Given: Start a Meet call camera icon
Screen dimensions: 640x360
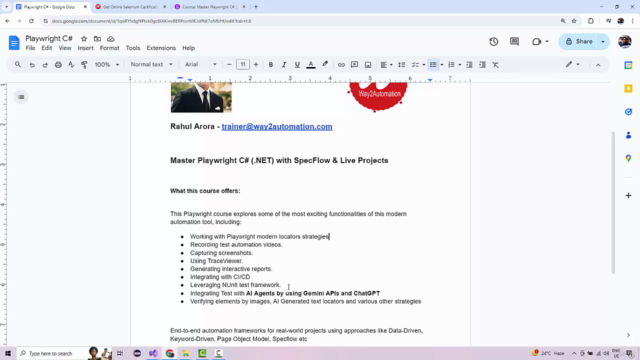Looking at the screenshot, I should pos(536,42).
